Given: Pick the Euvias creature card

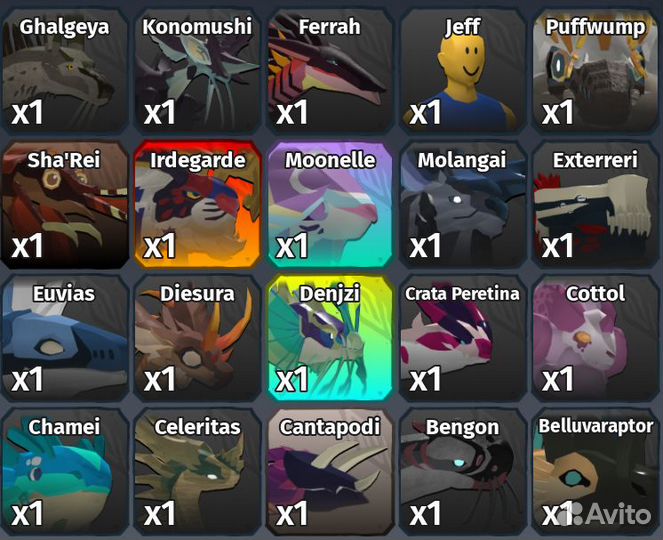Looking at the screenshot, I should (x=64, y=338).
